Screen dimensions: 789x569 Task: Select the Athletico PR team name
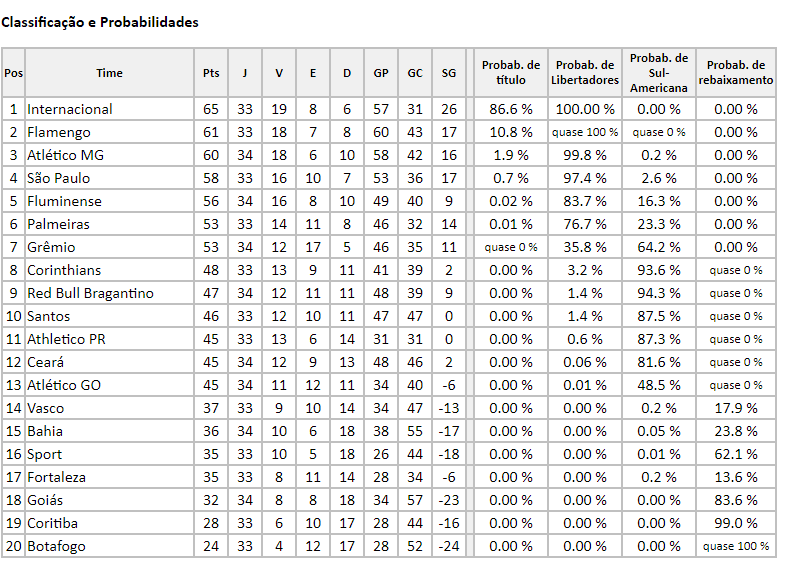pyautogui.click(x=66, y=339)
